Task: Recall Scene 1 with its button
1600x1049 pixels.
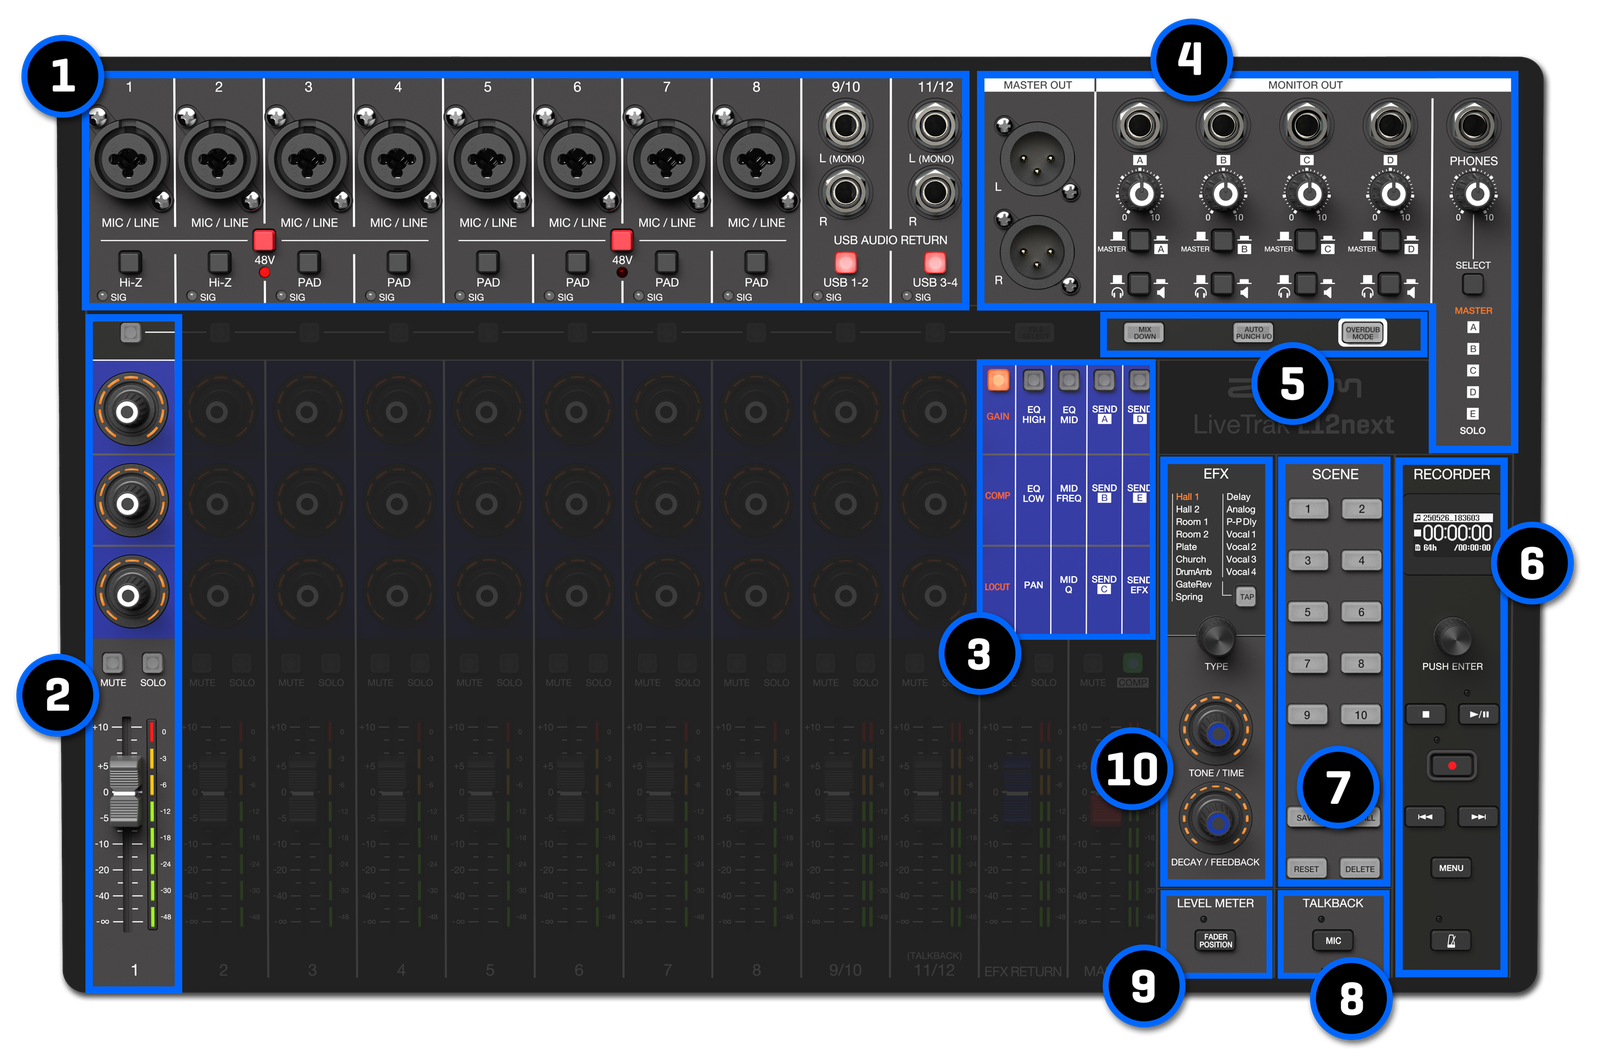Action: point(1307,509)
